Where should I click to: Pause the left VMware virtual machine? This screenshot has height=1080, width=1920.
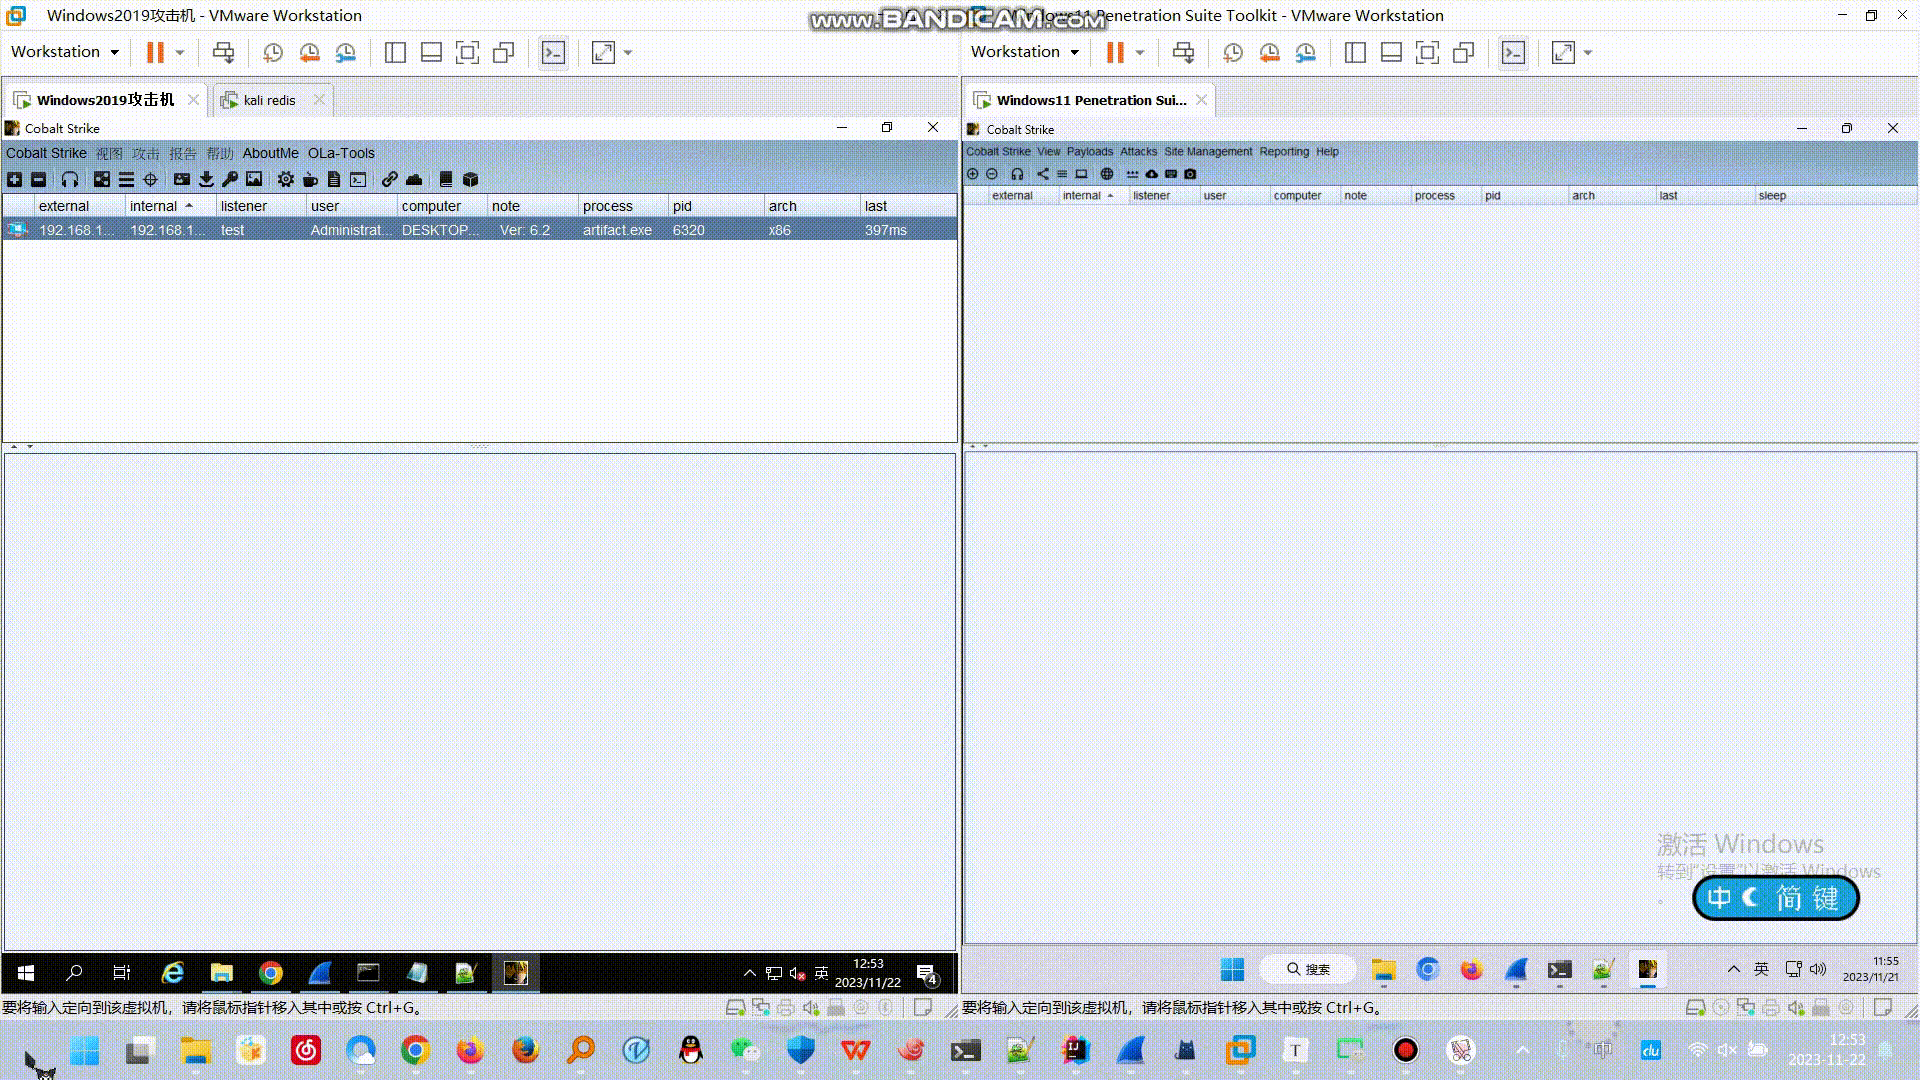coord(155,52)
